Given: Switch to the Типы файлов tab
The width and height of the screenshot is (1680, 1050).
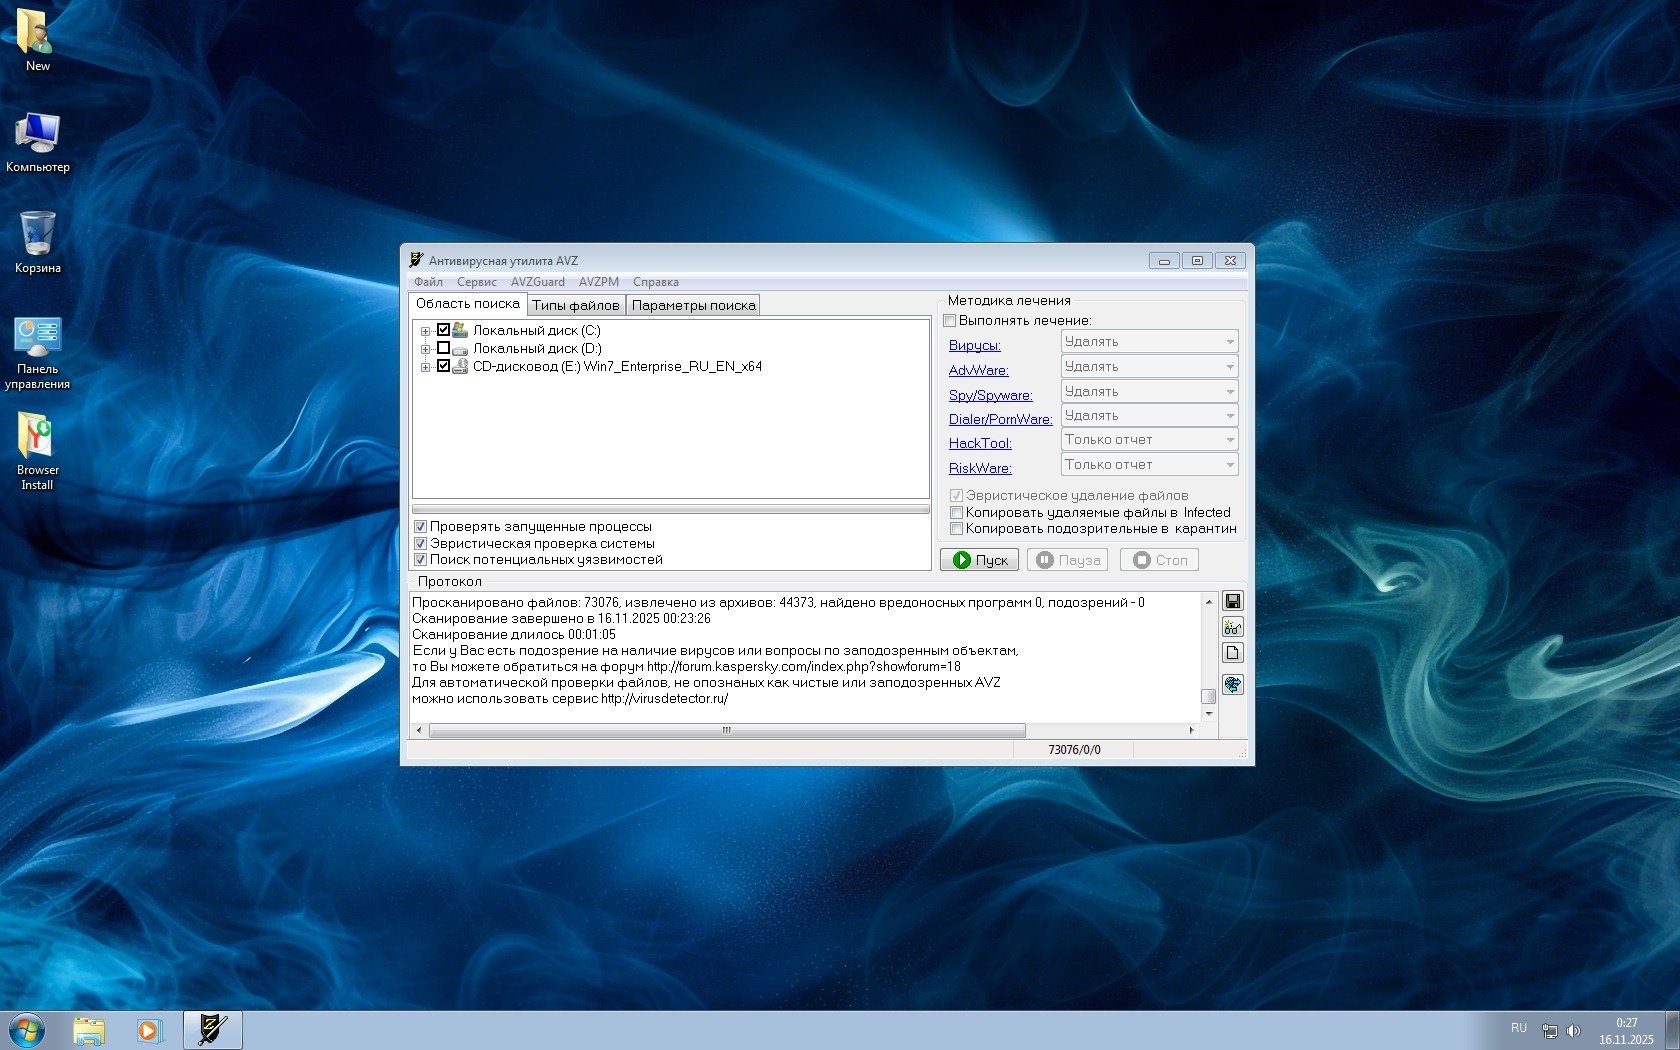Looking at the screenshot, I should point(575,305).
